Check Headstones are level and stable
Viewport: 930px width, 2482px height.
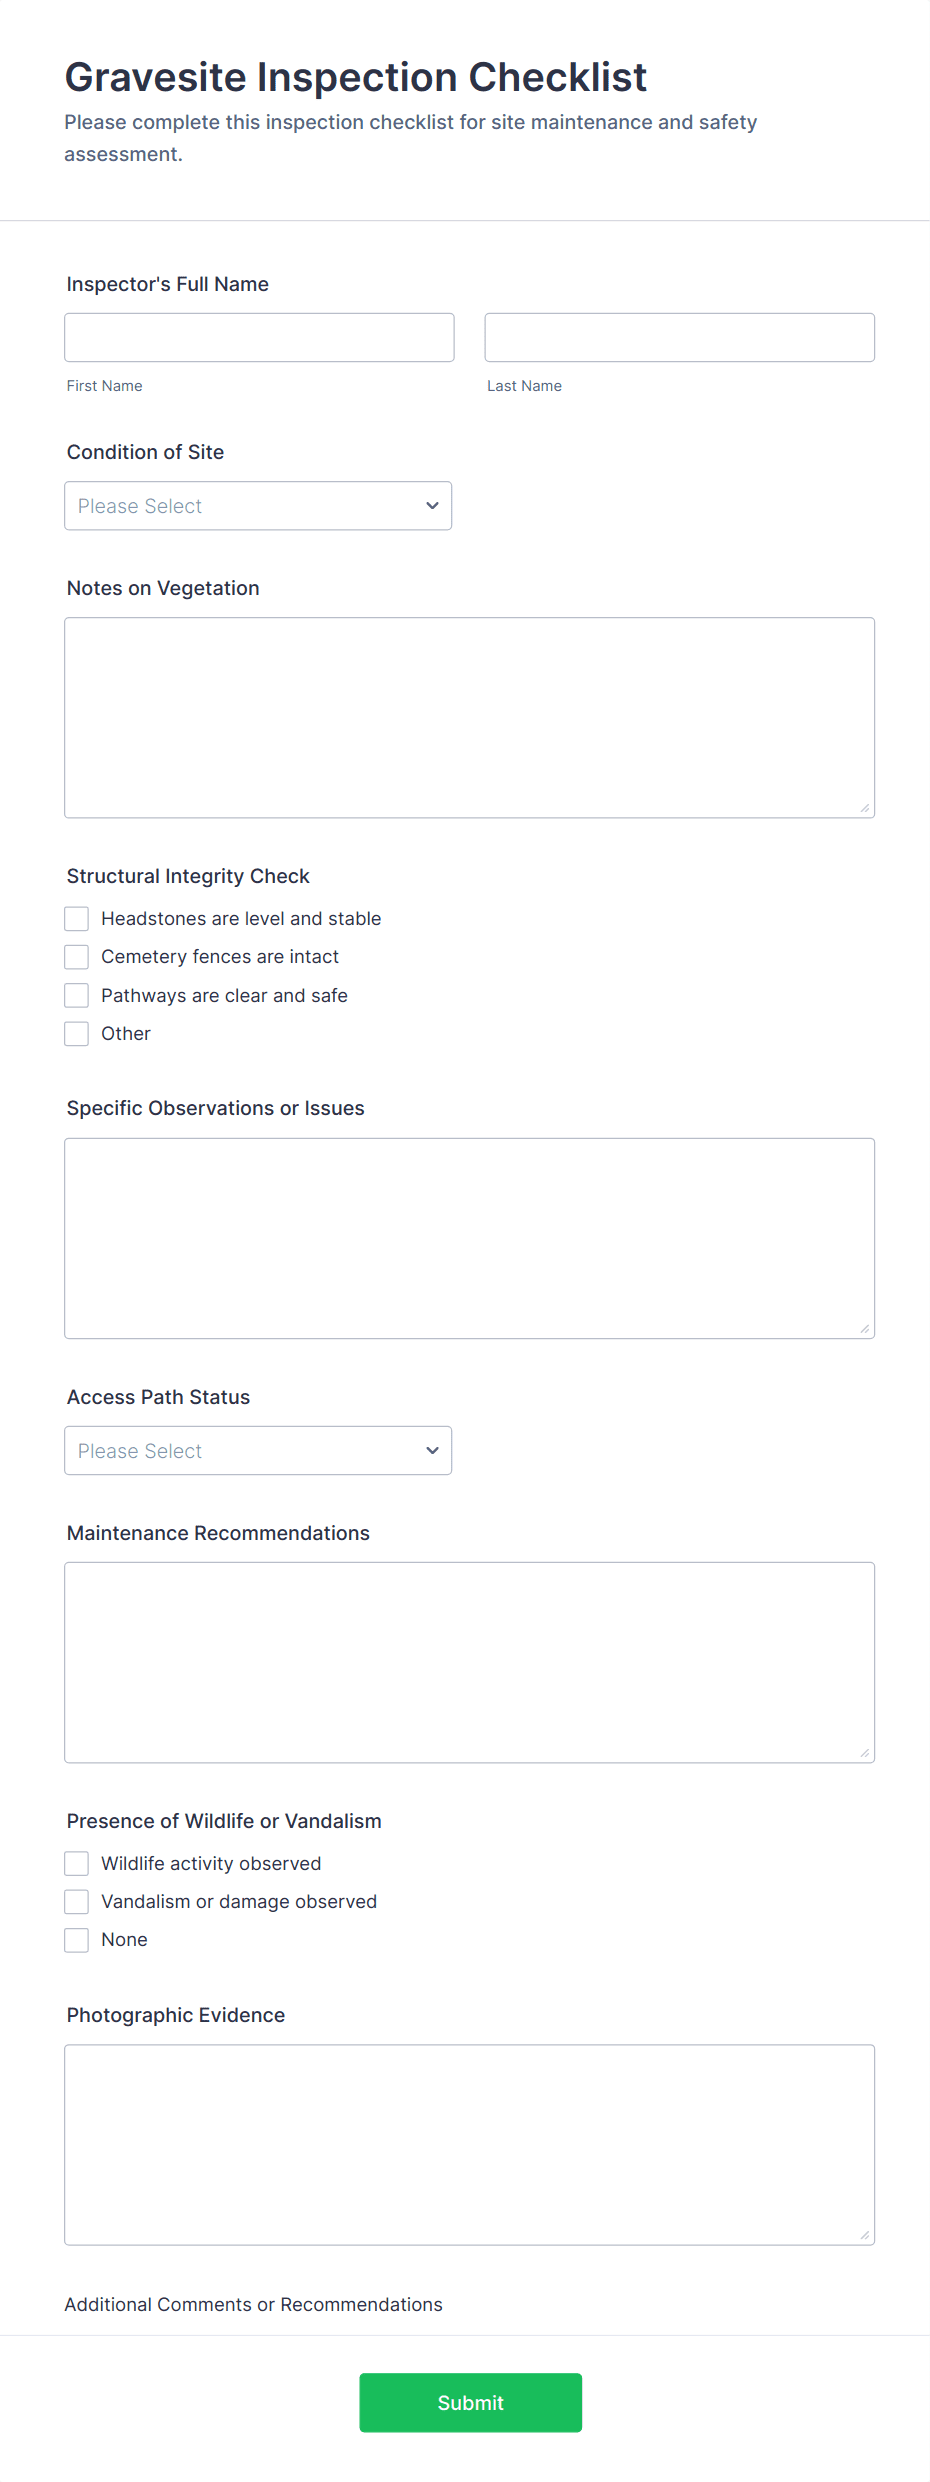coord(77,919)
